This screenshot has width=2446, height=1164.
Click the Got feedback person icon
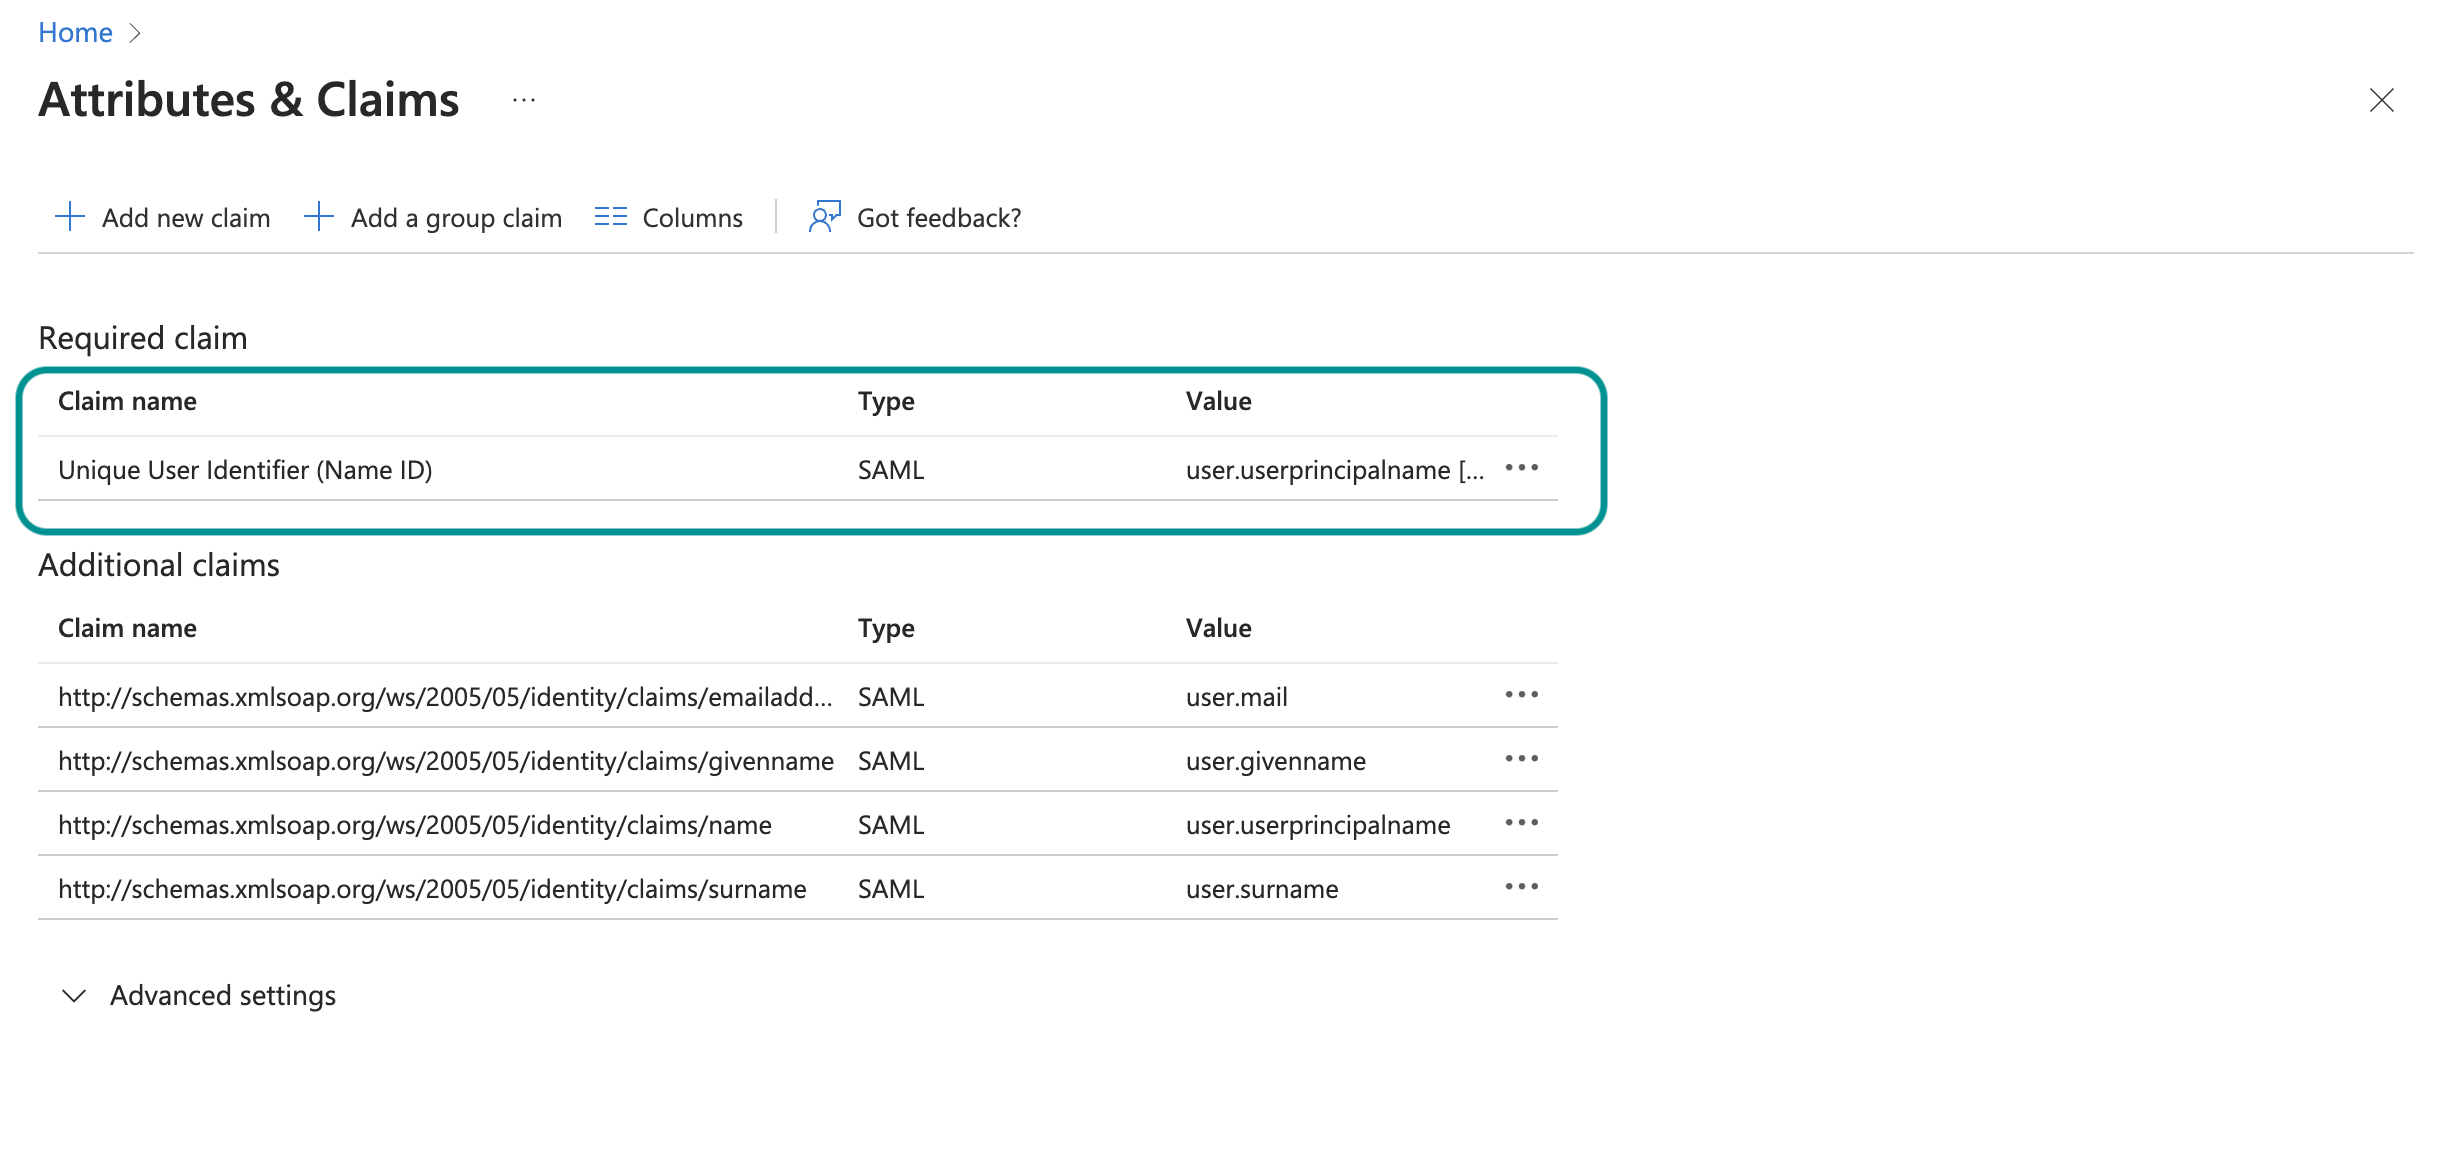tap(824, 217)
